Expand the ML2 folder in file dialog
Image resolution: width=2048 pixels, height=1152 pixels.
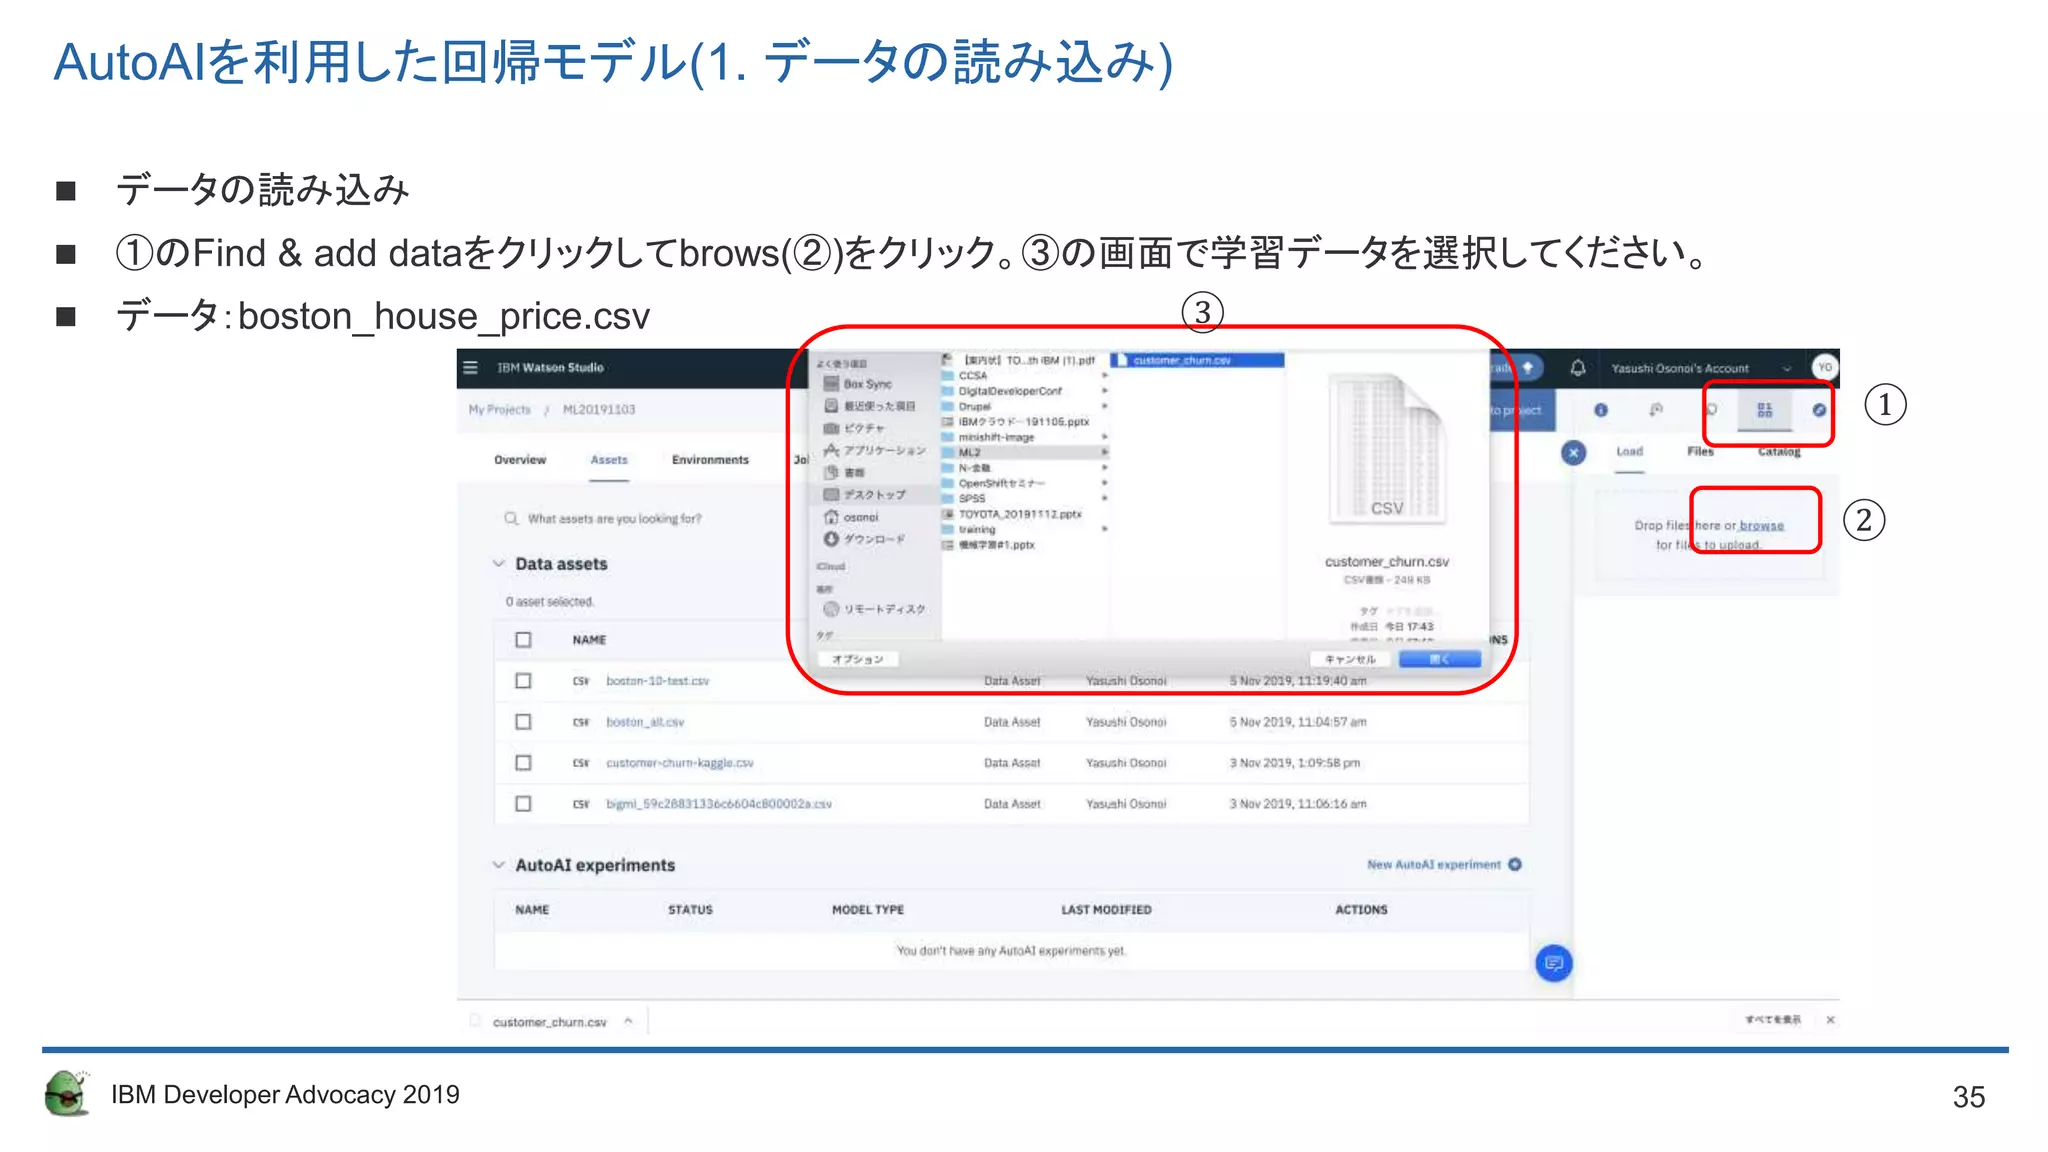coord(1105,453)
